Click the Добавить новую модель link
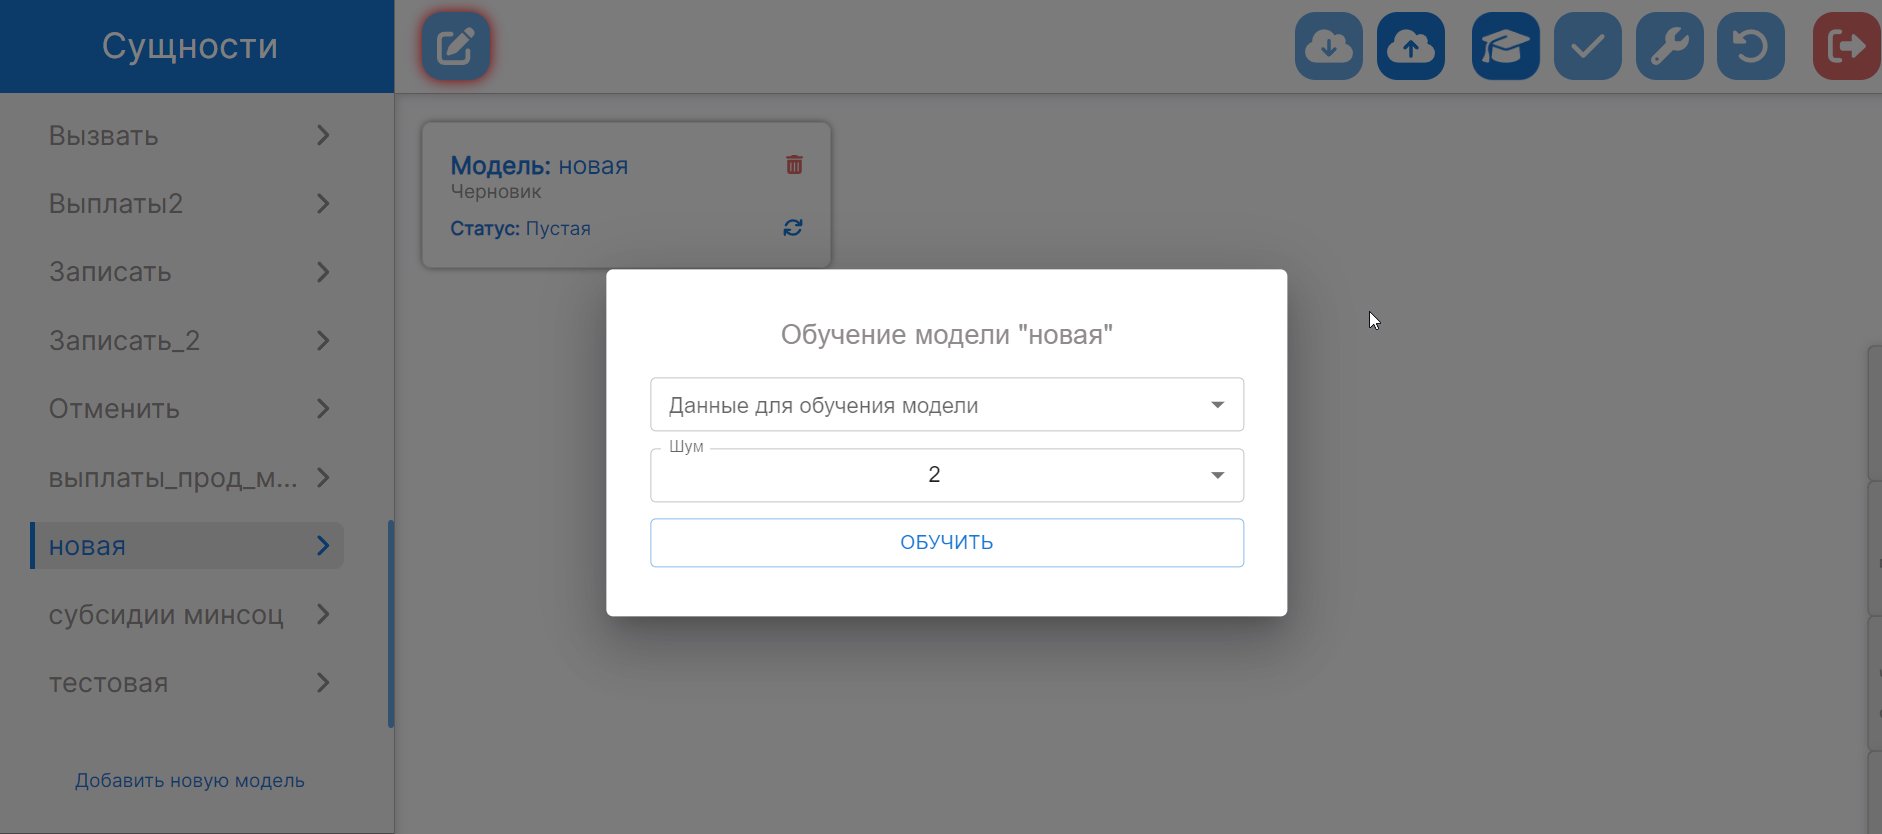Viewport: 1882px width, 834px height. coord(190,781)
